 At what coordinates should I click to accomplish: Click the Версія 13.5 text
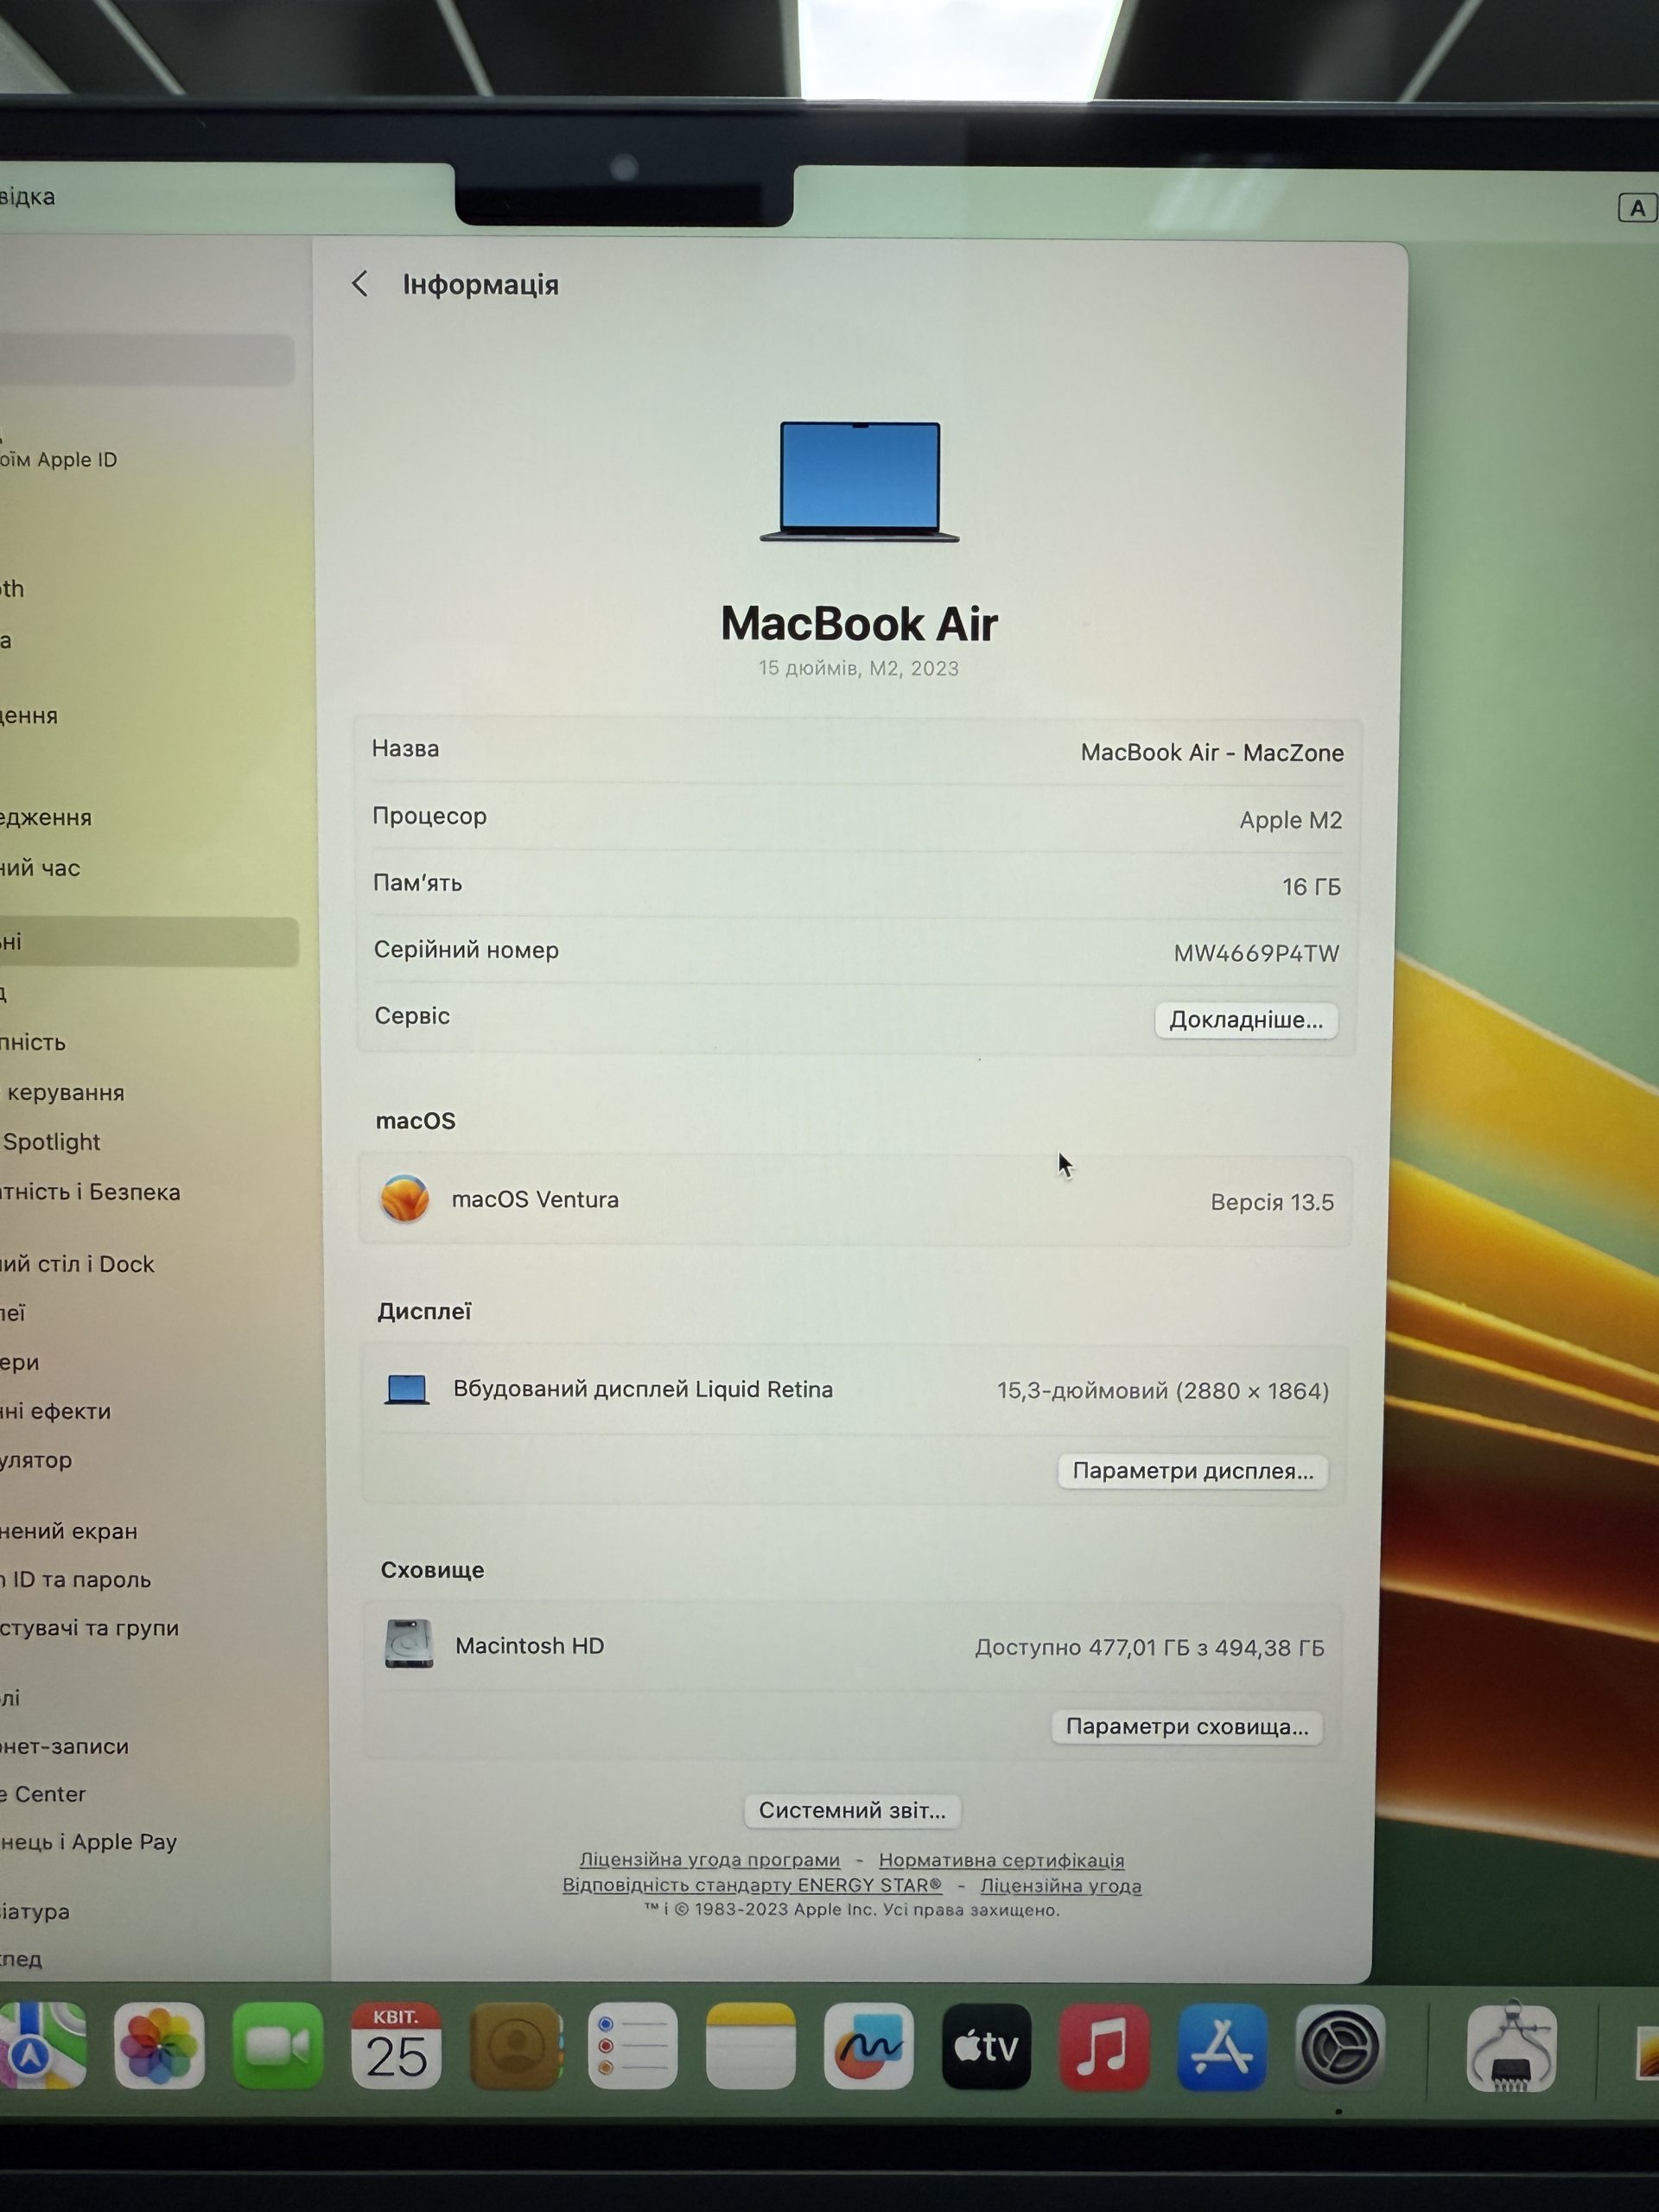[x=1272, y=1202]
